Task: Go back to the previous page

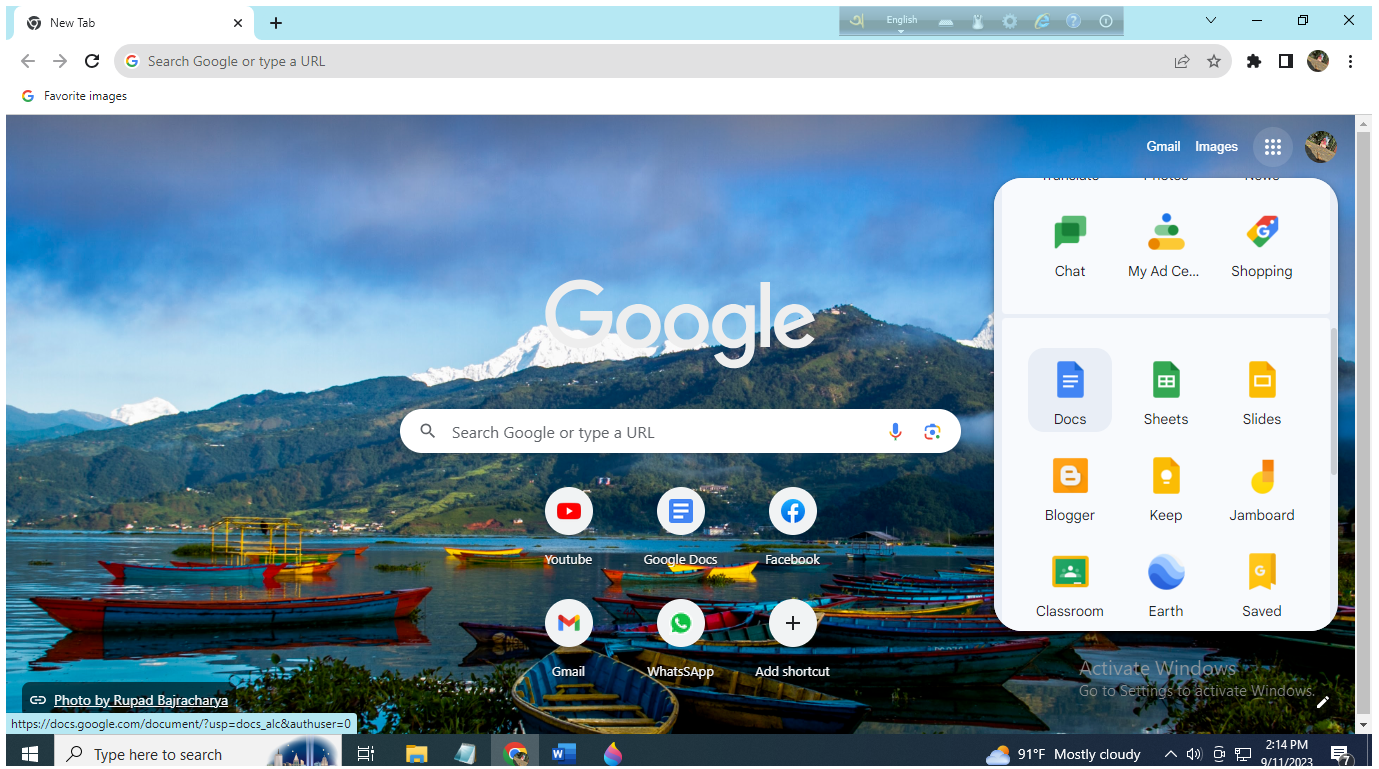Action: (x=28, y=61)
